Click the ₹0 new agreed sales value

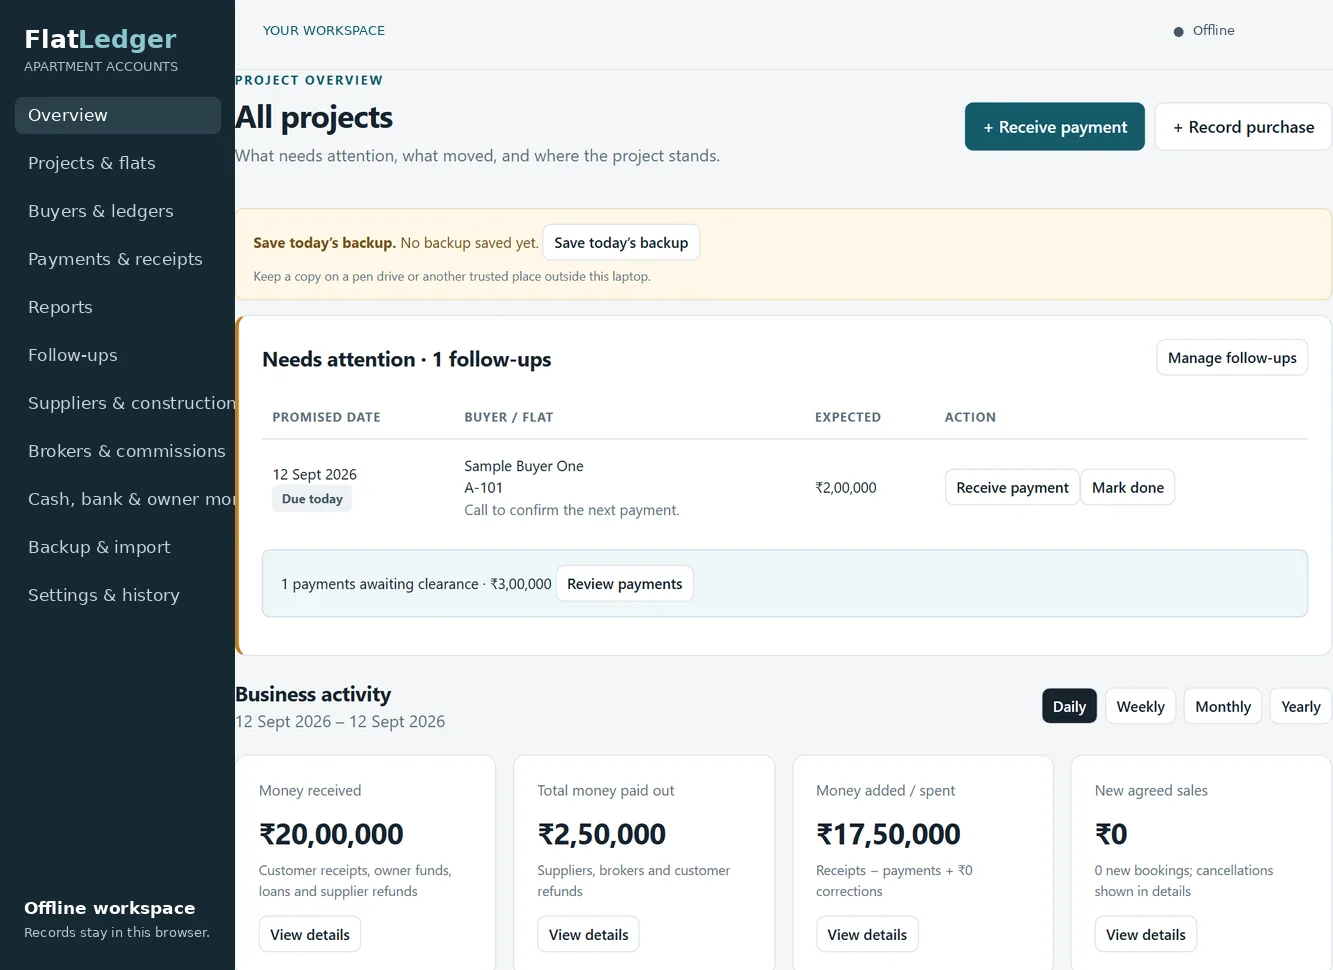pyautogui.click(x=1111, y=834)
